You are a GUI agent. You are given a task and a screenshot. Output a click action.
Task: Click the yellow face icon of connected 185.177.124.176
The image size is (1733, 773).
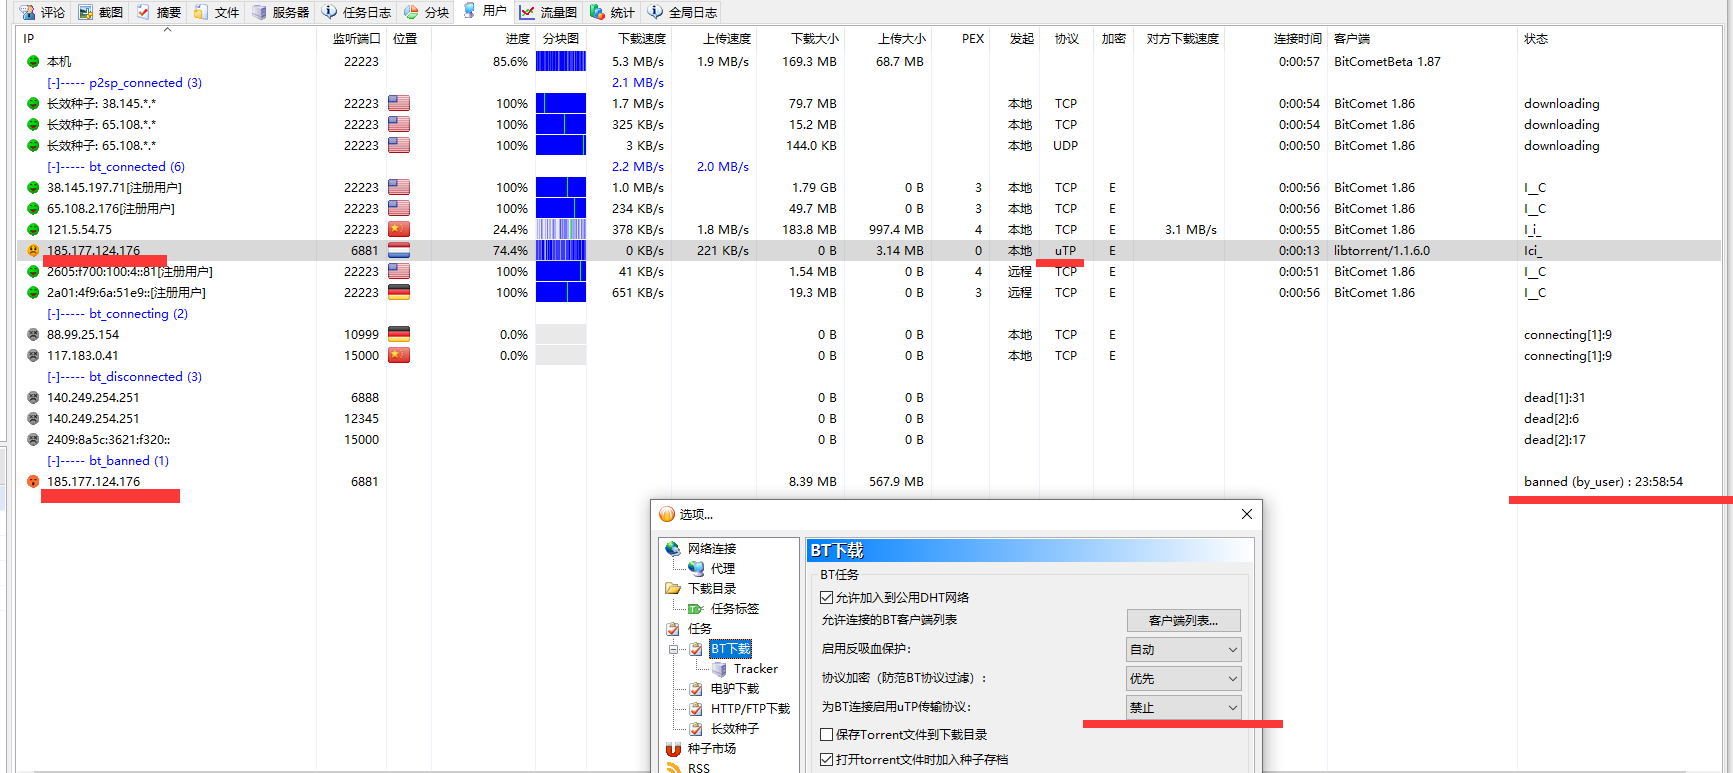(x=33, y=251)
